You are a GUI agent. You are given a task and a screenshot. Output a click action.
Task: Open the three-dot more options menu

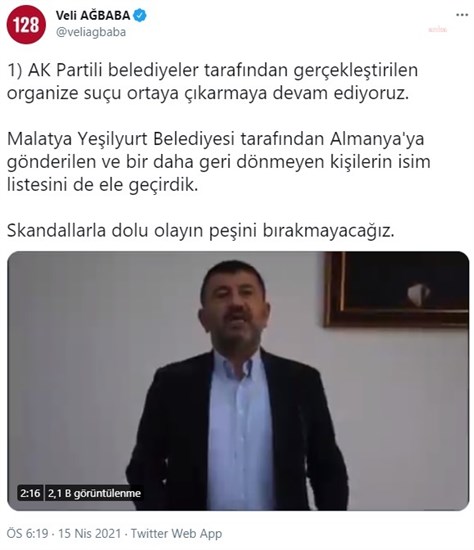click(462, 15)
